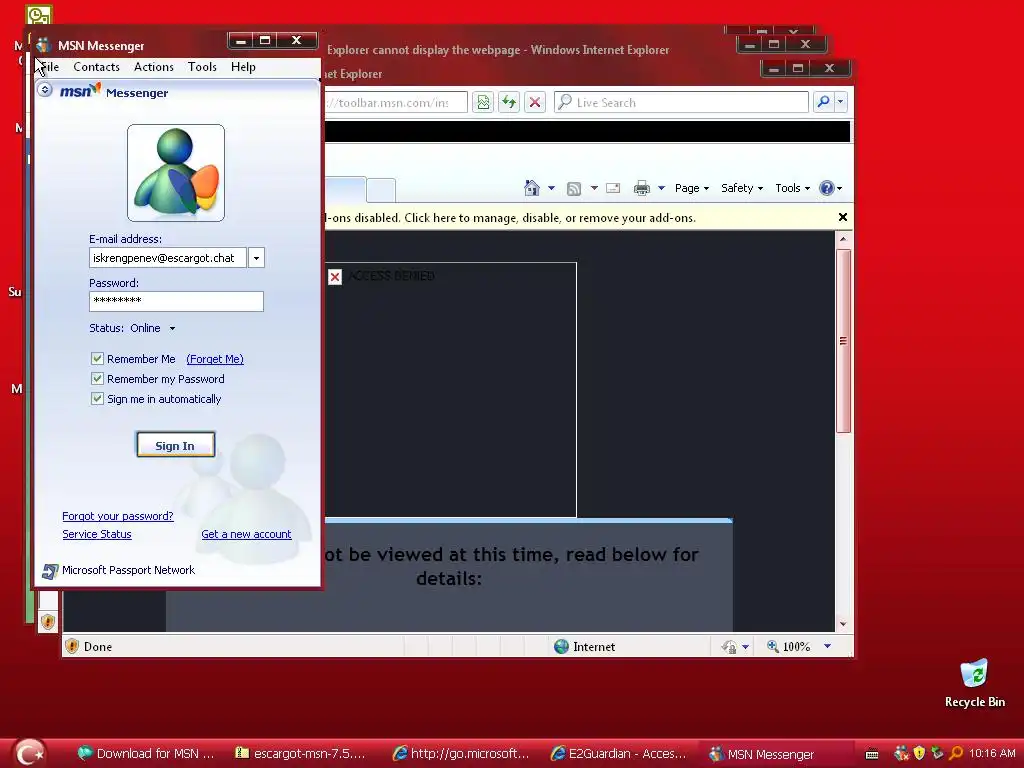Click the Internet zone globe icon
Viewport: 1024px width, 768px height.
coord(561,647)
